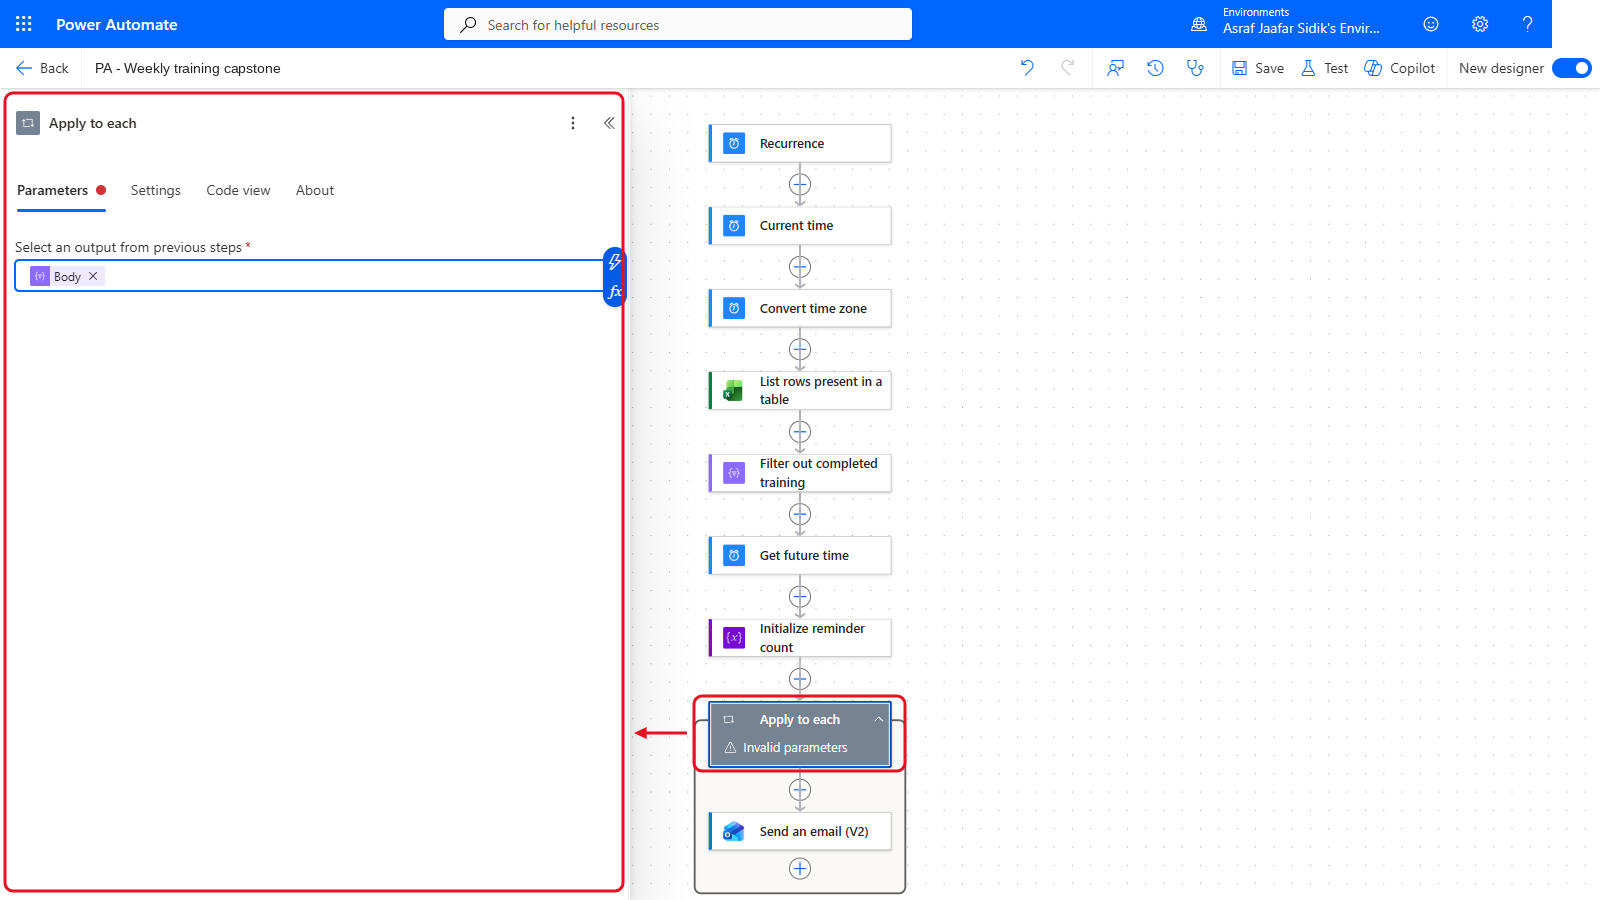The height and width of the screenshot is (900, 1600).
Task: Click flow name PA - Weekly training capstone
Action: tap(188, 68)
